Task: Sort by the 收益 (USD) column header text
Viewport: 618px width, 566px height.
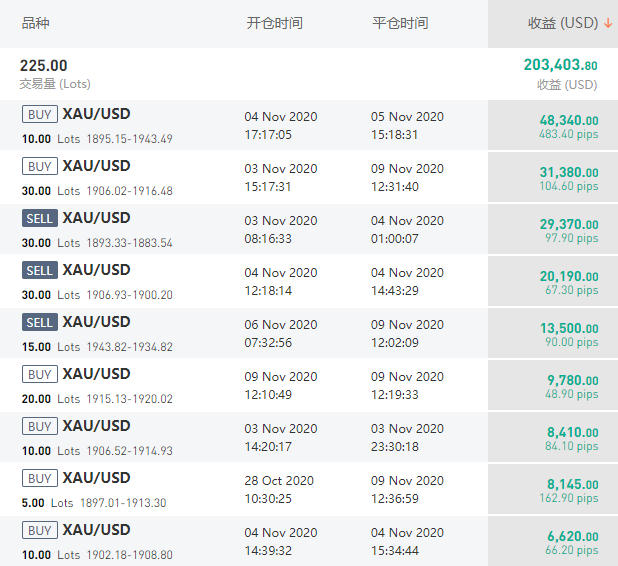Action: click(562, 23)
